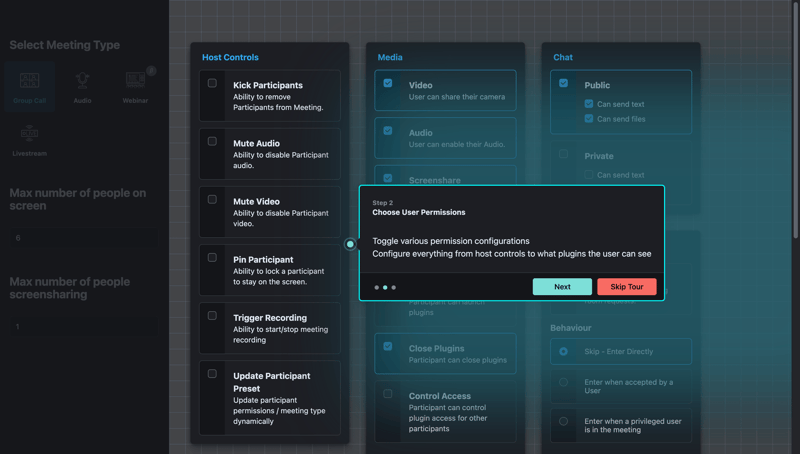Click the Host Controls section heading
The height and width of the screenshot is (454, 800).
[230, 57]
